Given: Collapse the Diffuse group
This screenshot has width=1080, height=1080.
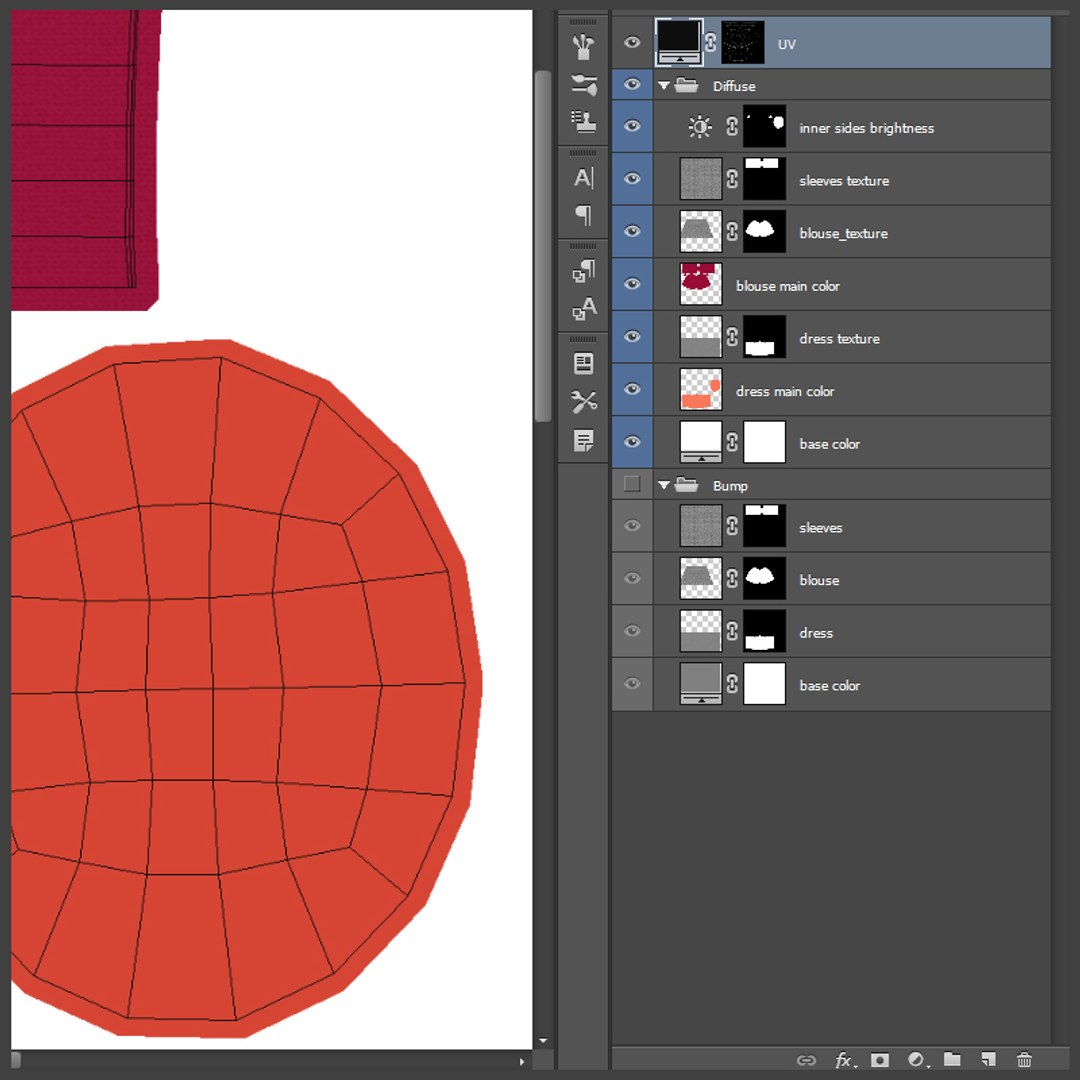Looking at the screenshot, I should click(664, 85).
